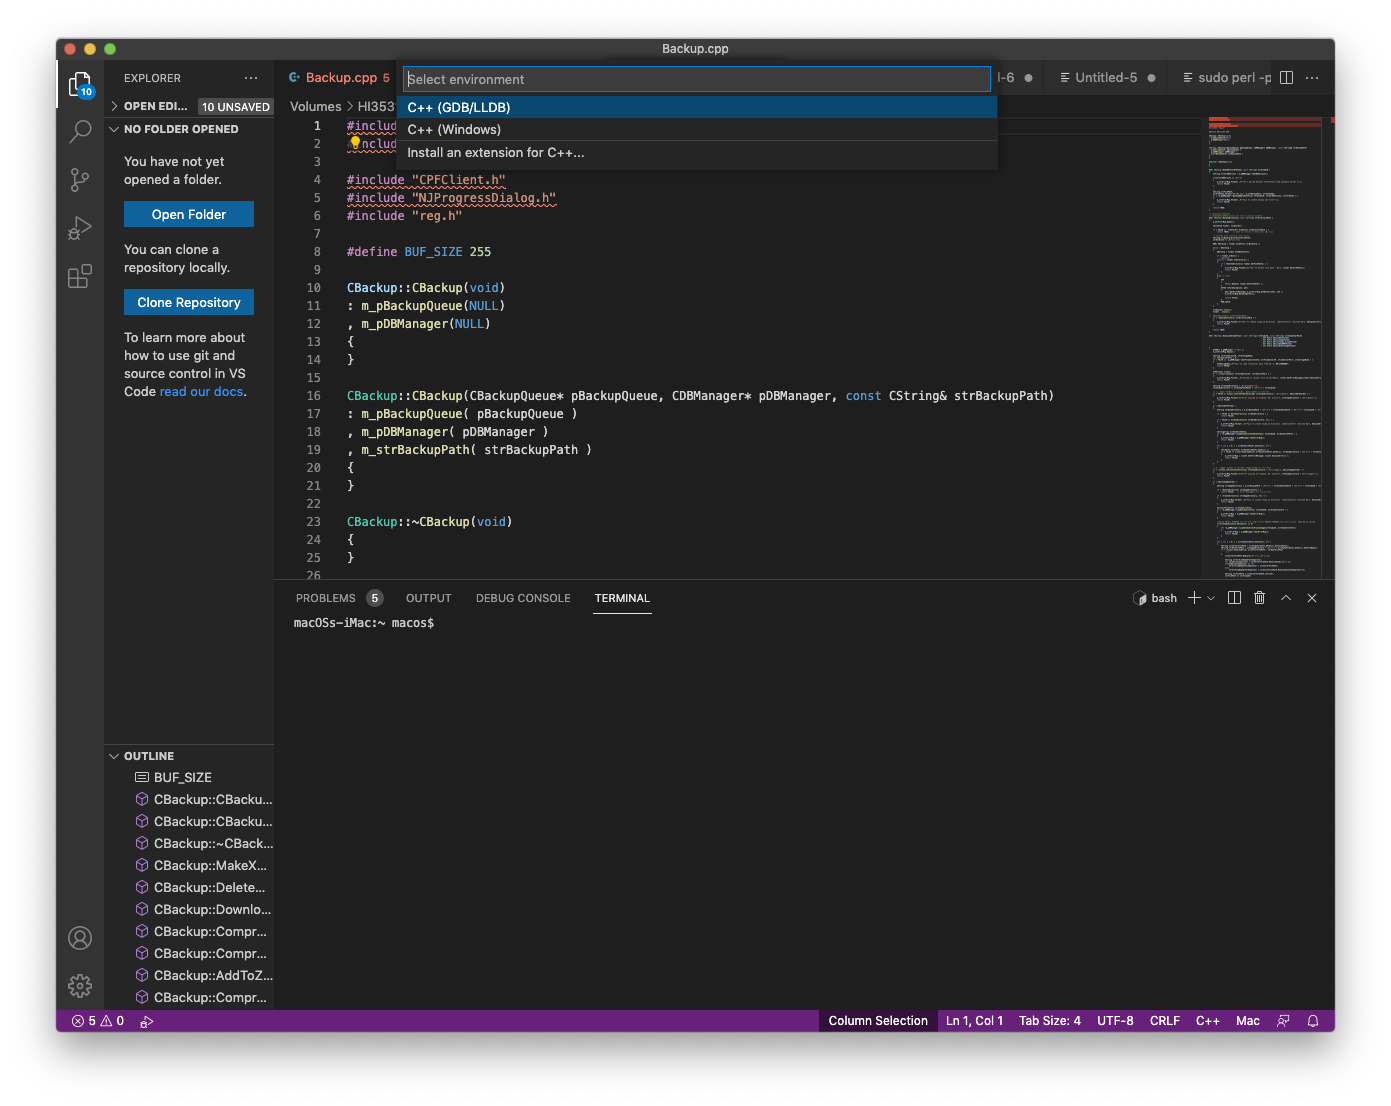Kill the terminal with trash icon
The width and height of the screenshot is (1391, 1106).
click(x=1260, y=598)
